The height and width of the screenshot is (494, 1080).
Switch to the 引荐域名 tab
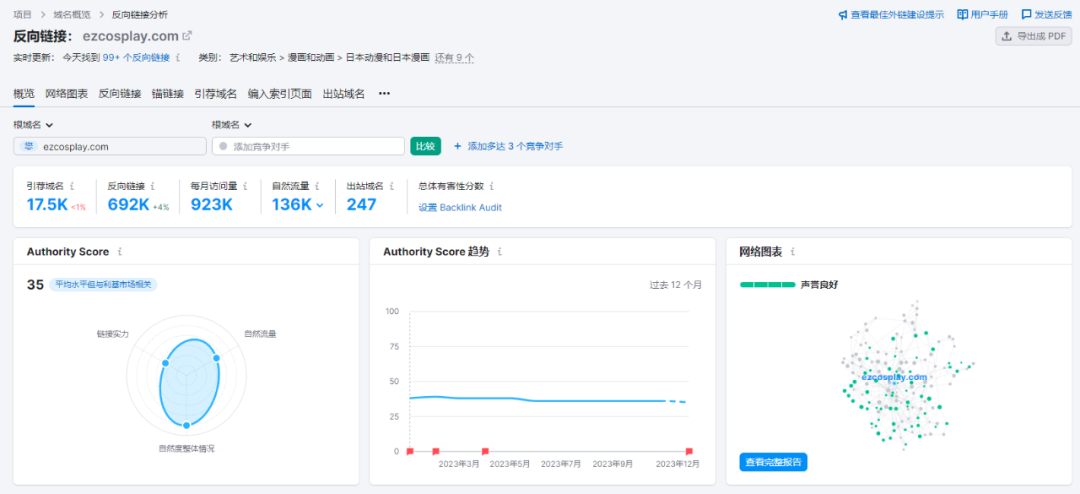point(216,94)
